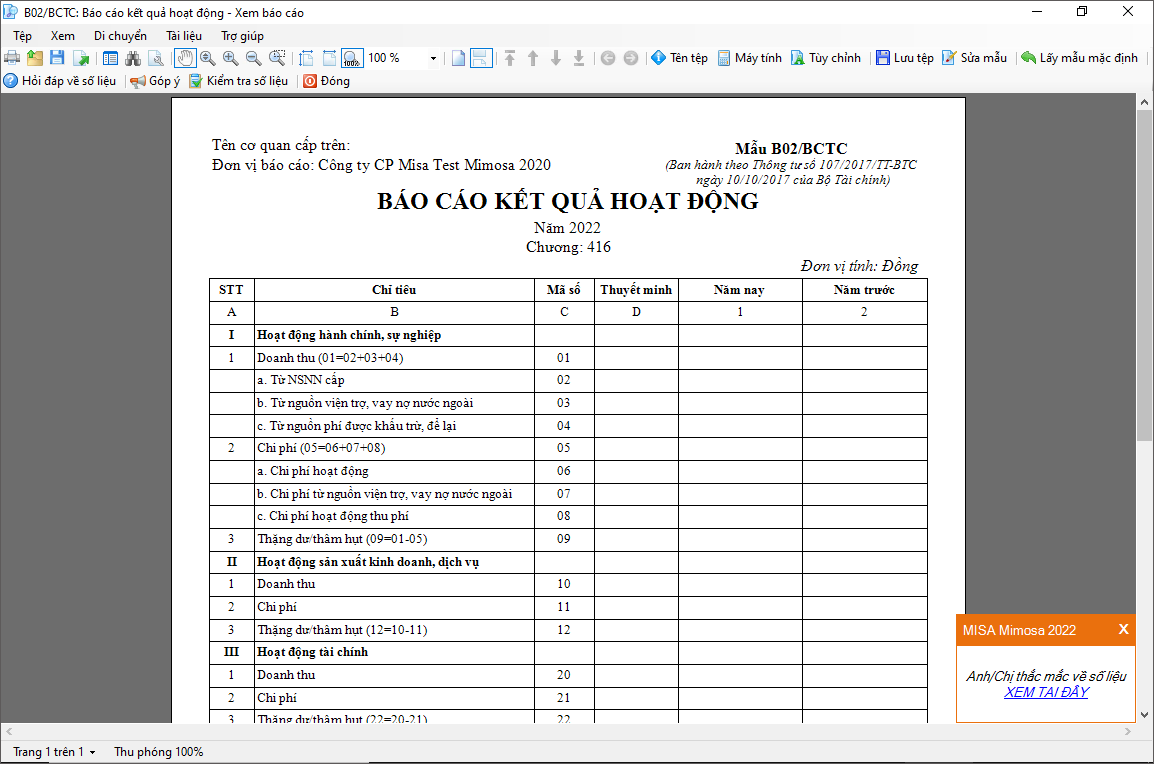Open the Di chuyển menu

click(120, 36)
